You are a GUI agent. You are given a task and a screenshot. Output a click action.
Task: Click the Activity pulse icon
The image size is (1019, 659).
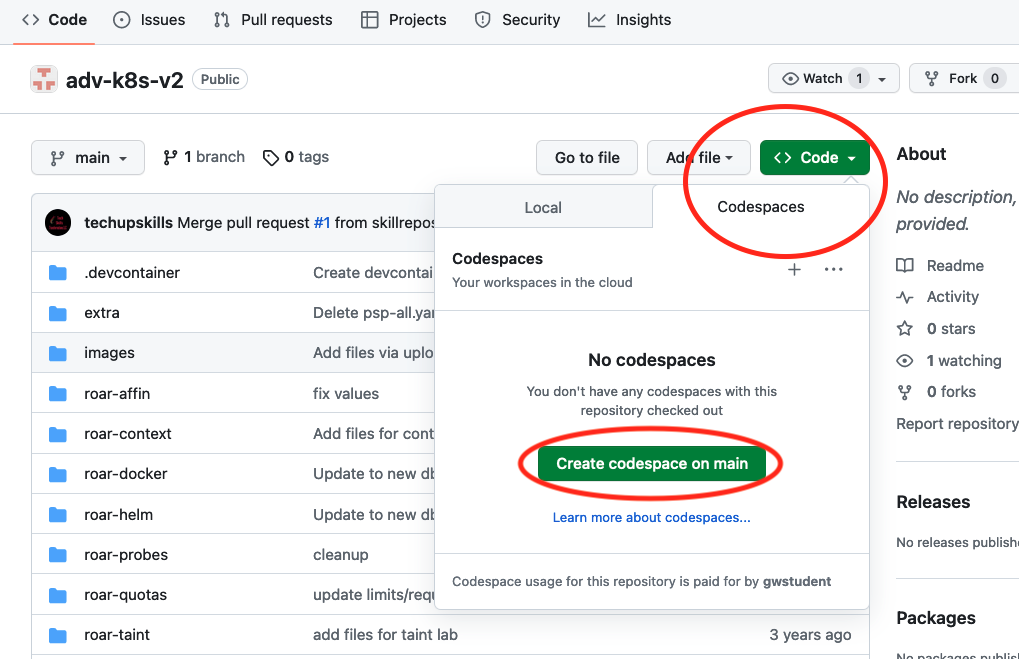pyautogui.click(x=905, y=297)
